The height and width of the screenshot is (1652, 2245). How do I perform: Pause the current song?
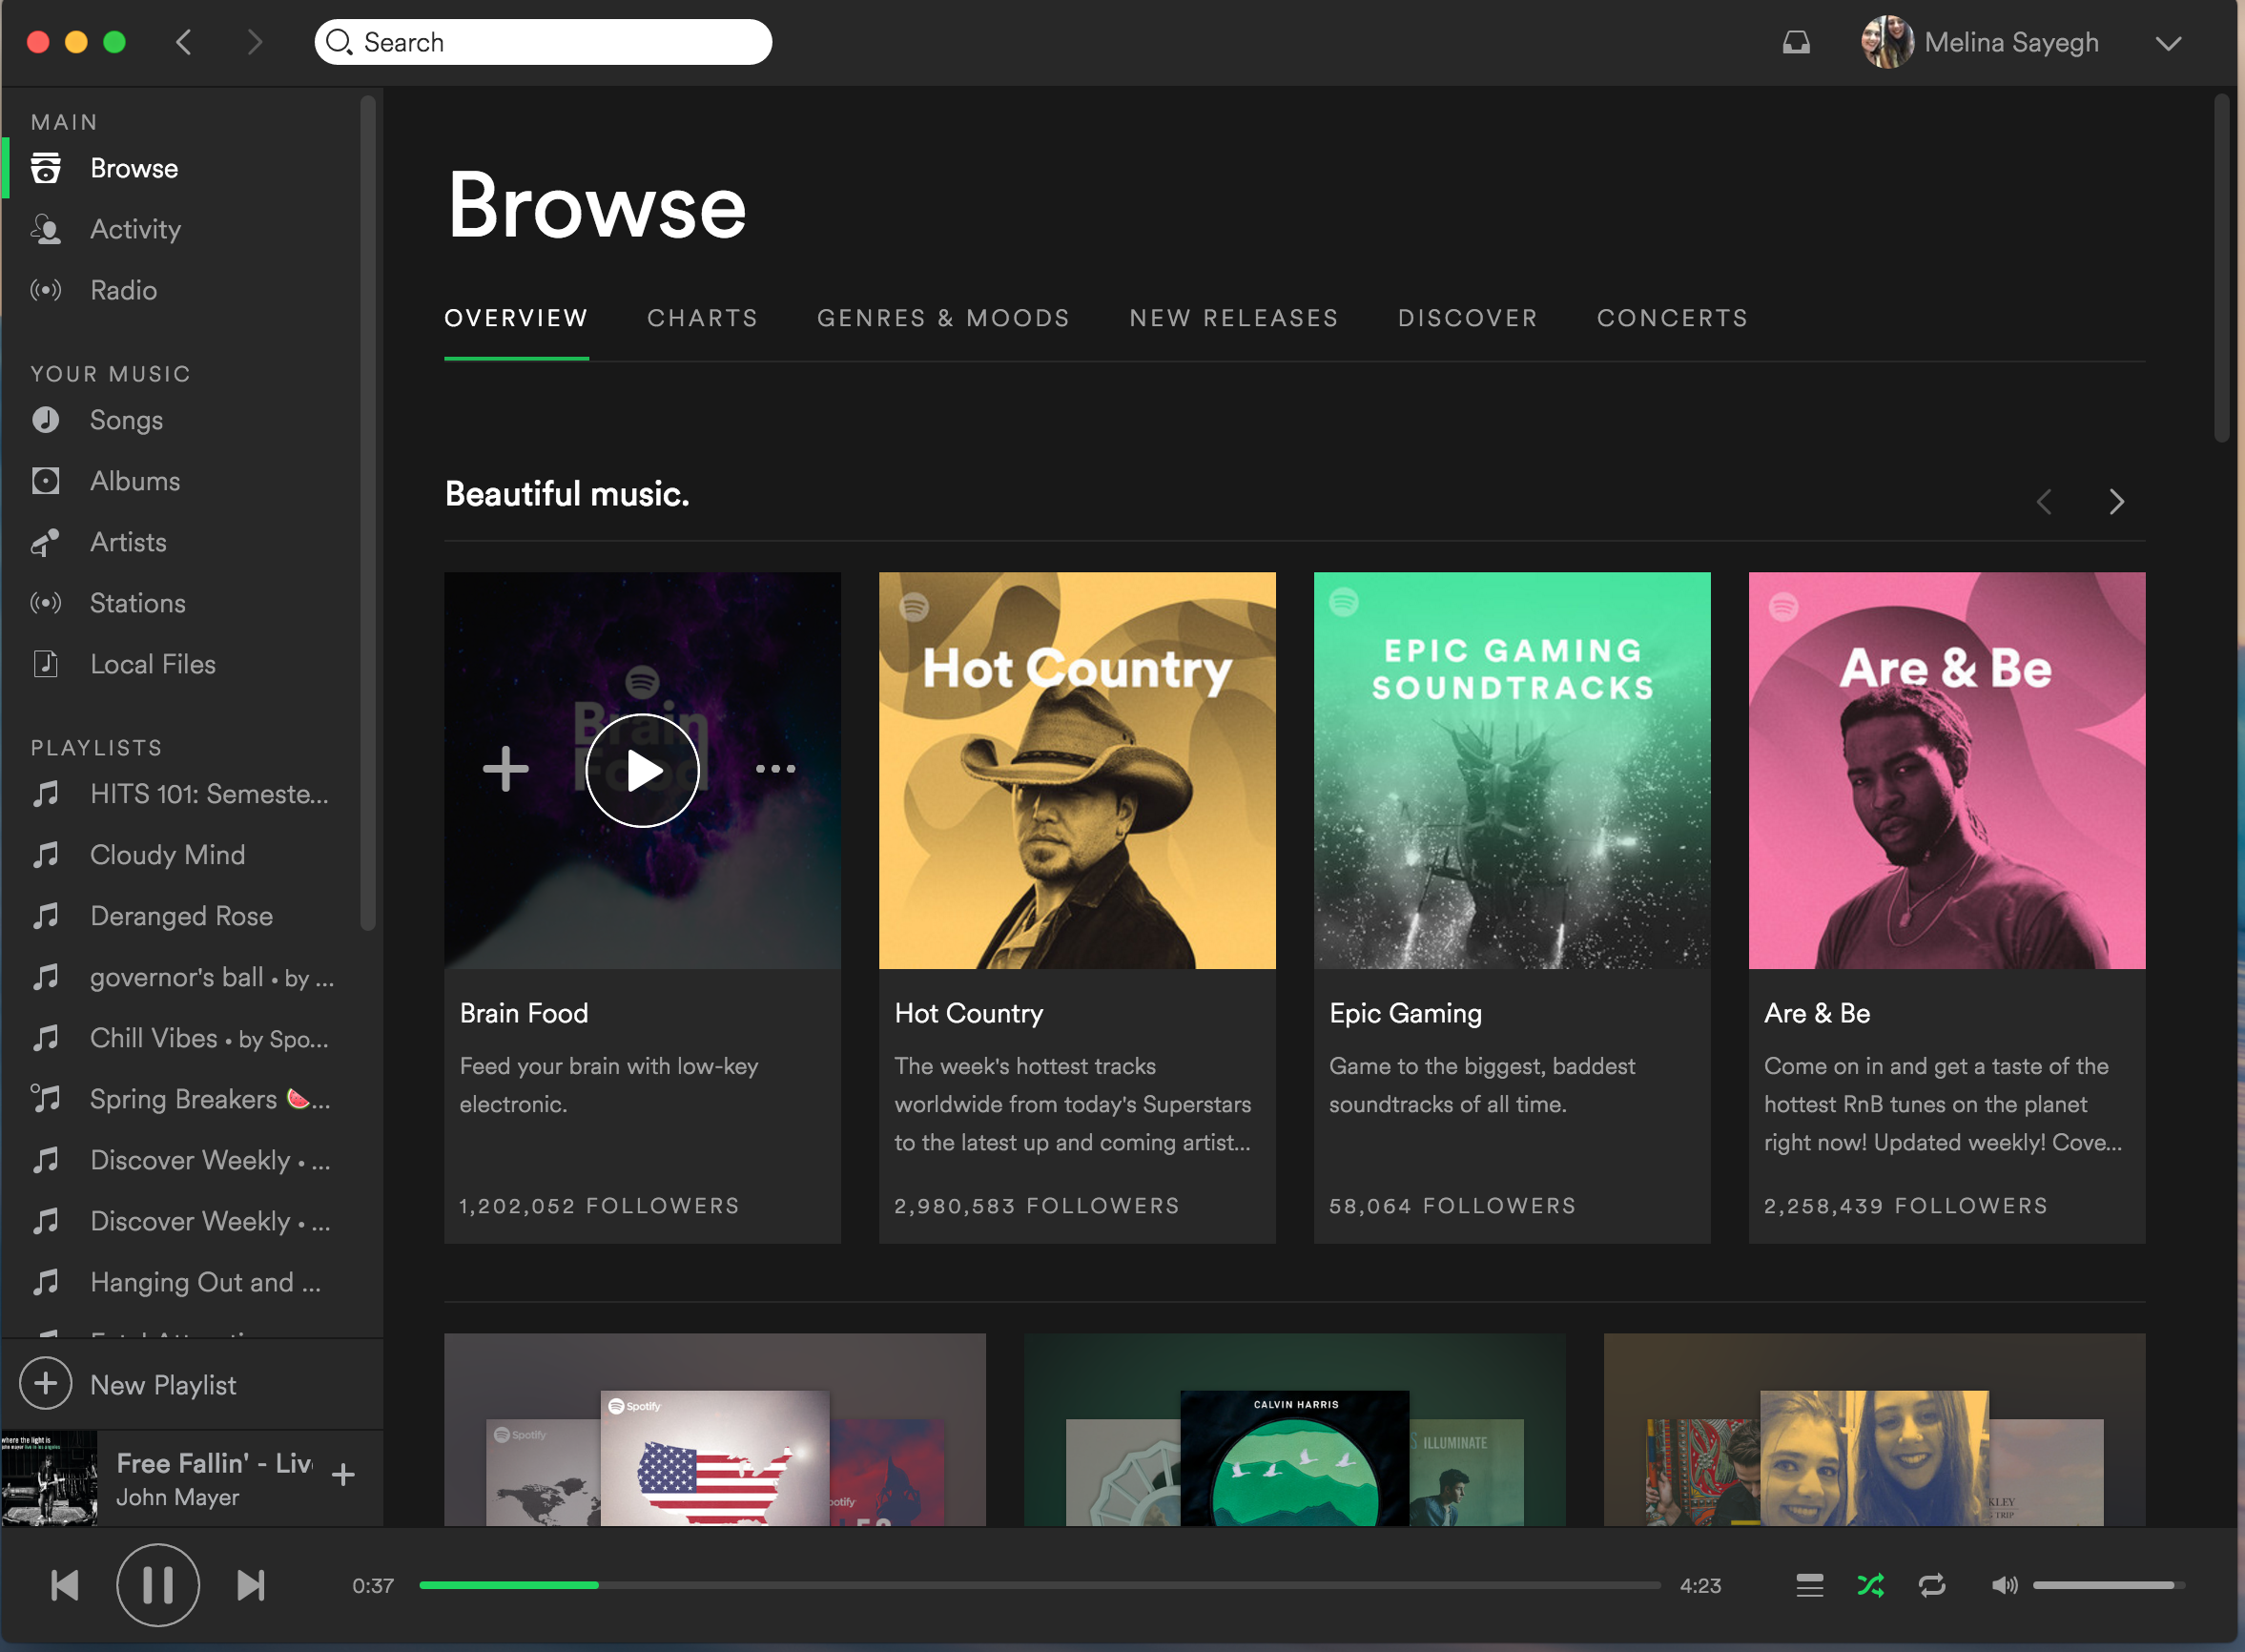point(158,1585)
